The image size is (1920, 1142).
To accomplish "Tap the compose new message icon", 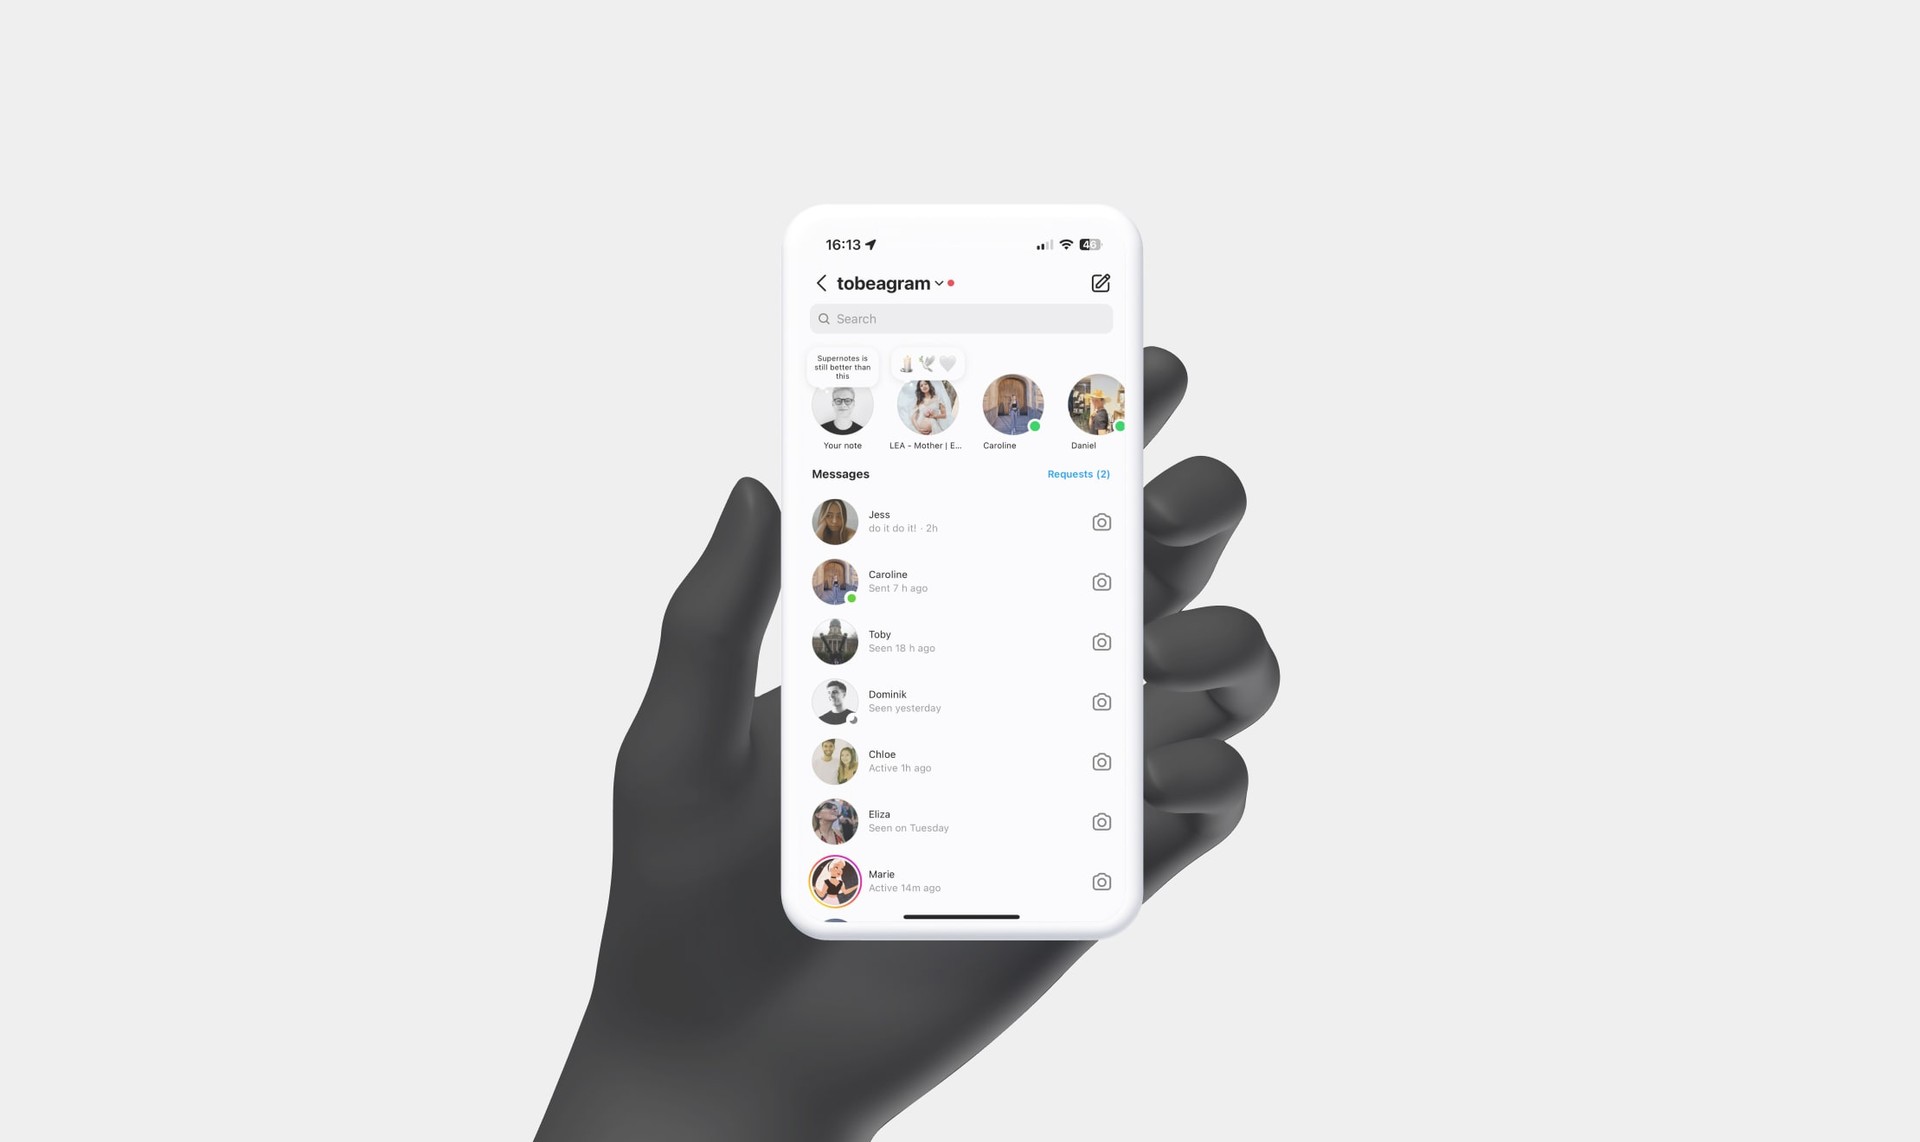I will point(1101,283).
